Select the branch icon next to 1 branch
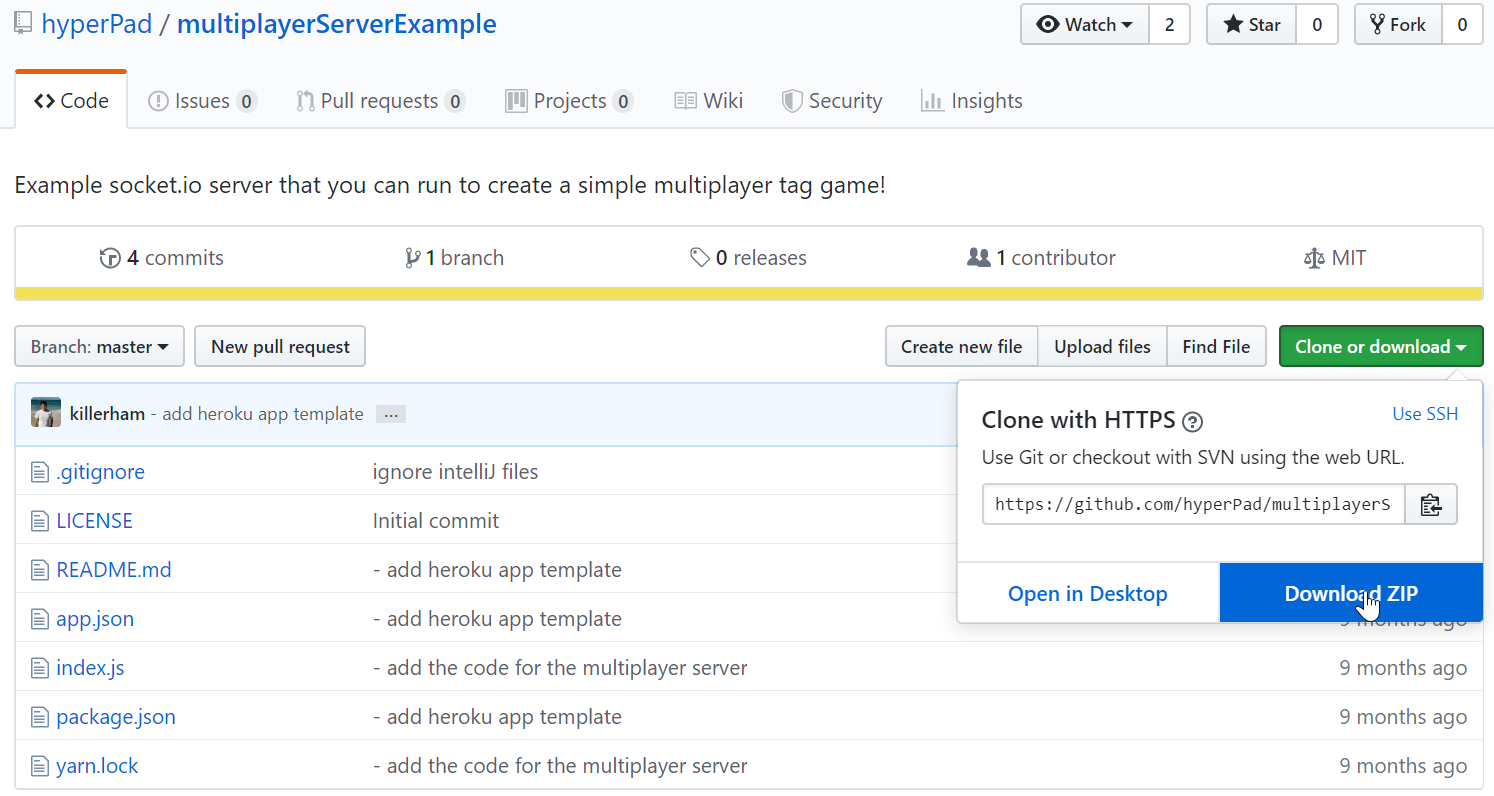 413,257
